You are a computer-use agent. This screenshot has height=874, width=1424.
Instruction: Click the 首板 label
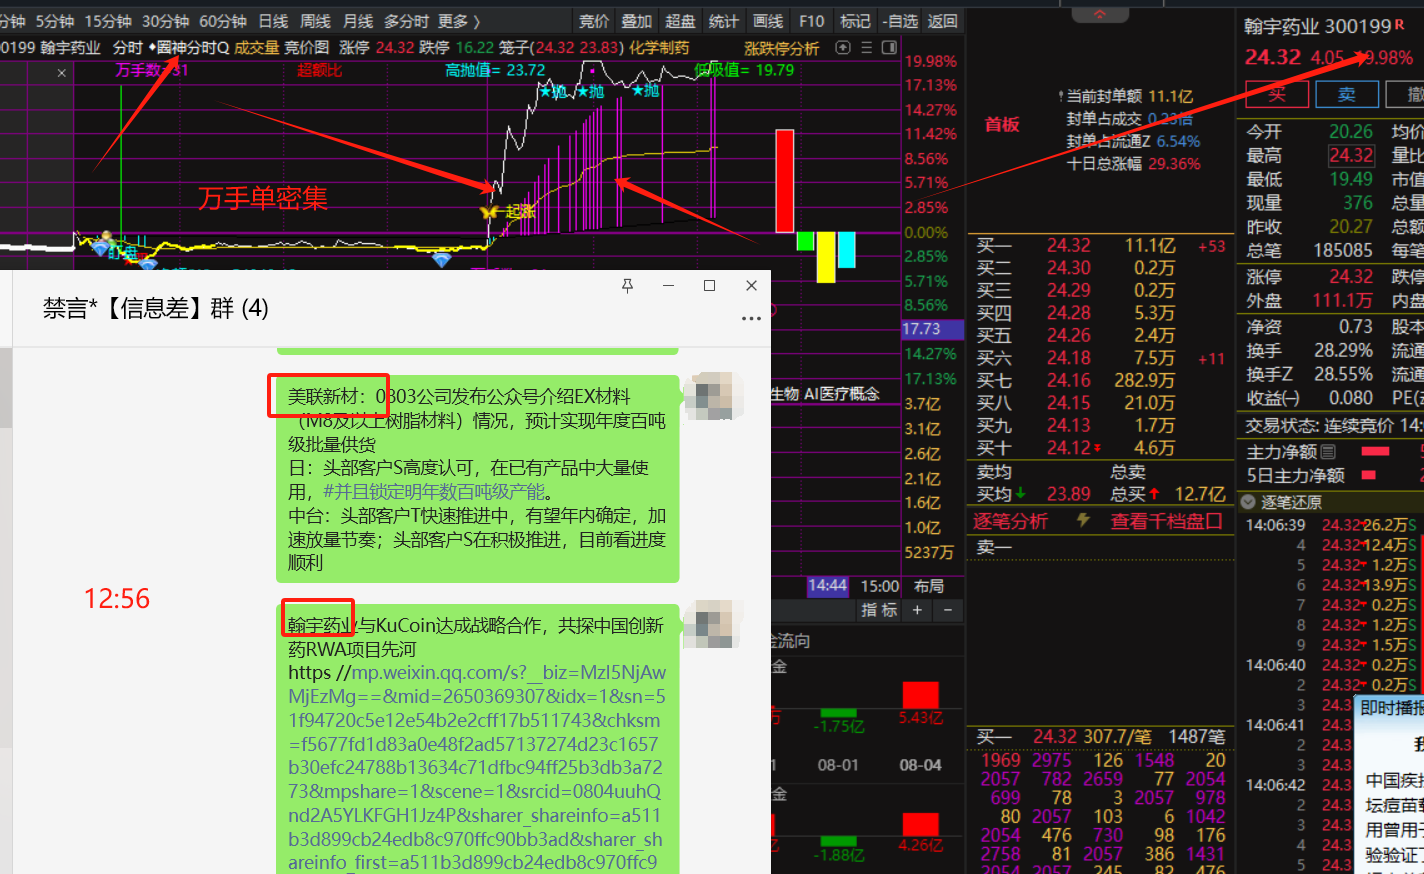pos(1002,124)
